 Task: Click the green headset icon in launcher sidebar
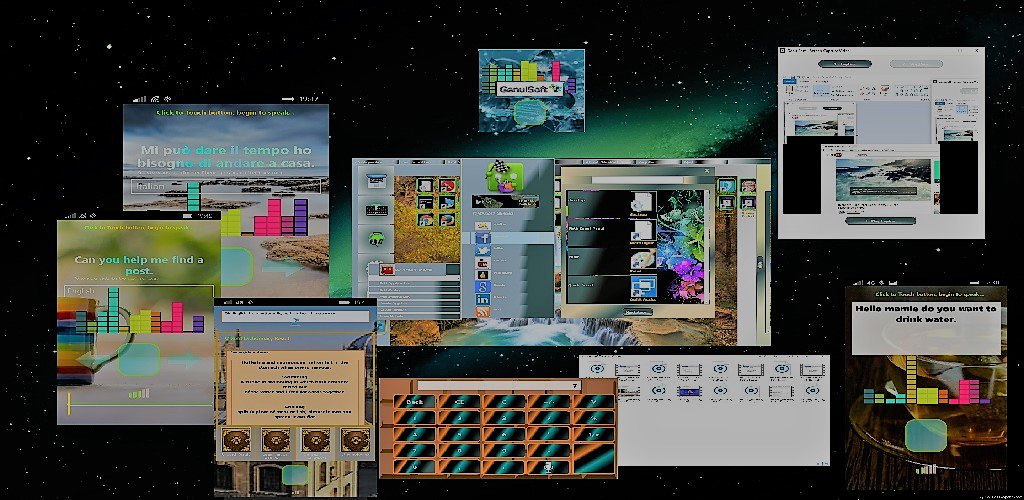376,240
